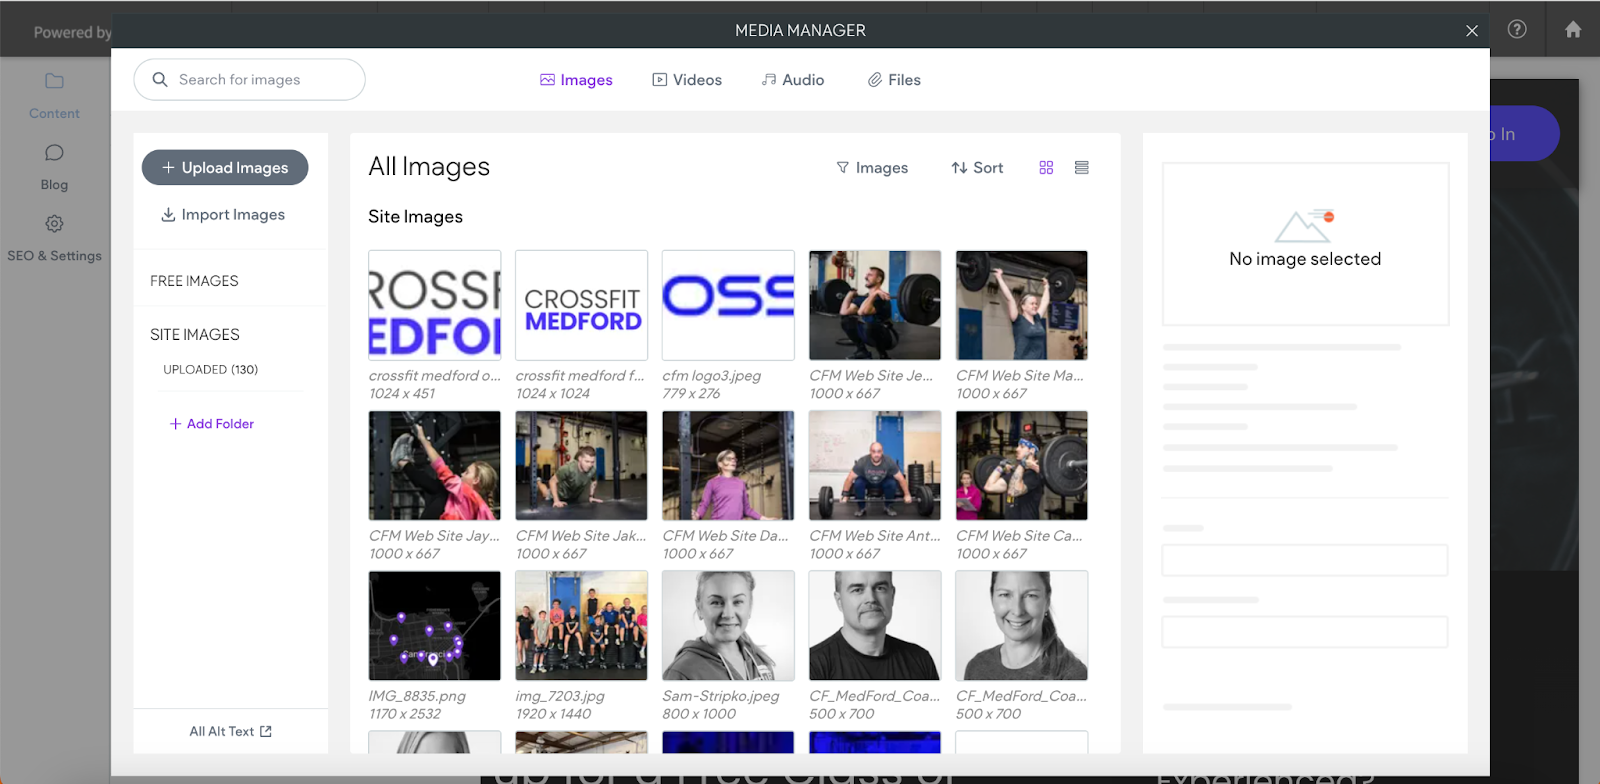
Task: Select the crossfit medford 1024 x 1024 thumbnail
Action: click(582, 305)
